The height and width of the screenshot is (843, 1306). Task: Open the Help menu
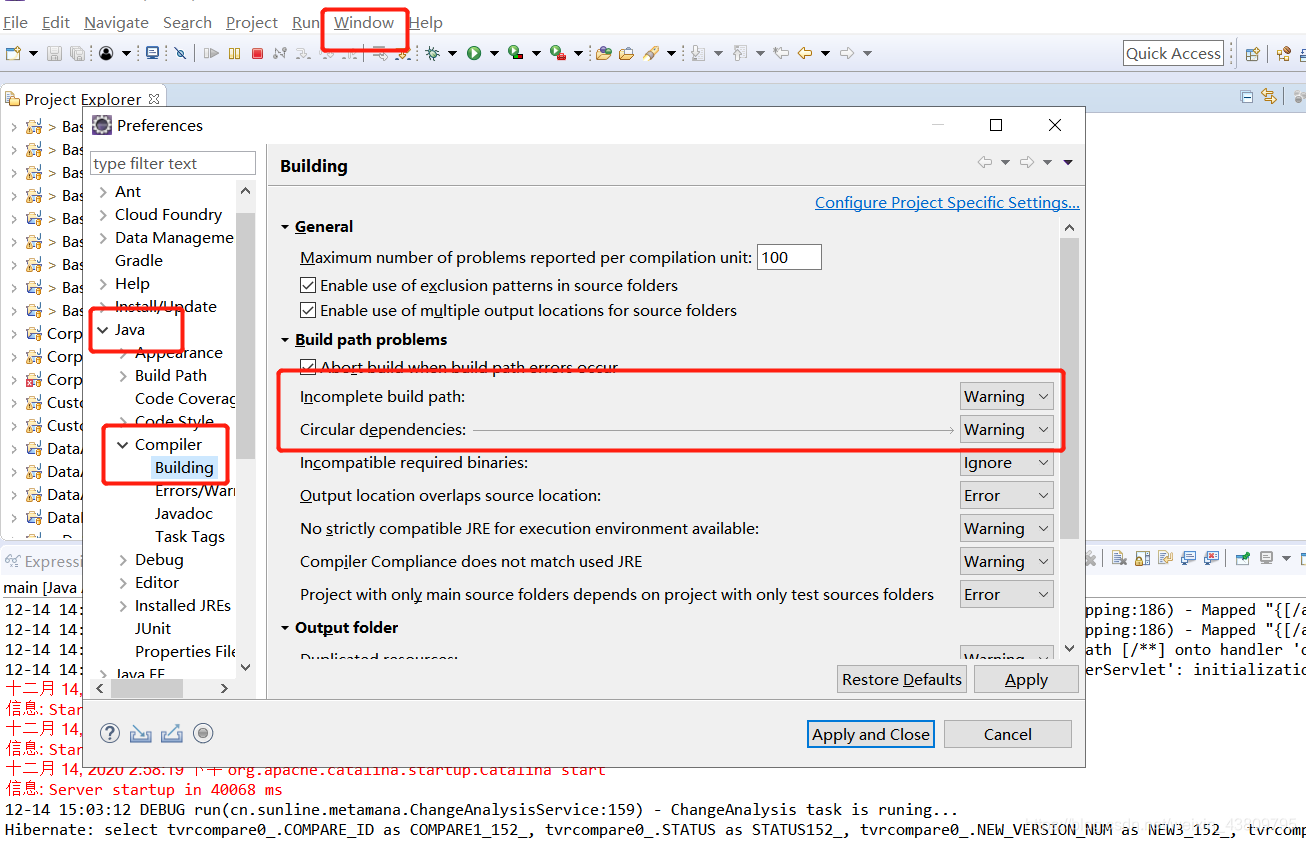(x=426, y=22)
